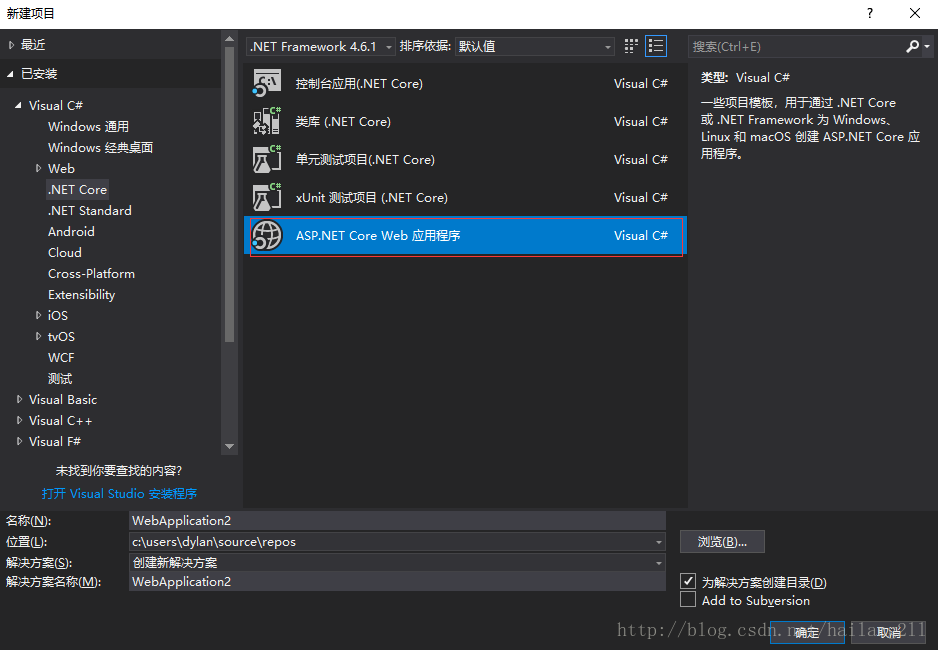Screen dimensions: 938x650
Task: Click the search magnifier icon
Action: click(x=912, y=46)
